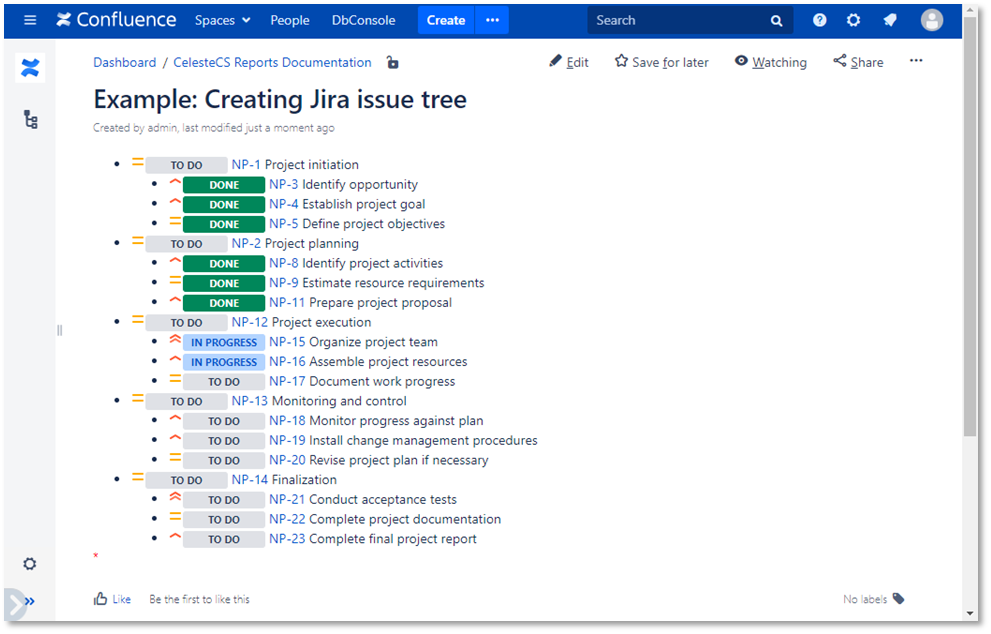
Task: Open issue NP-23 link
Action: click(287, 539)
